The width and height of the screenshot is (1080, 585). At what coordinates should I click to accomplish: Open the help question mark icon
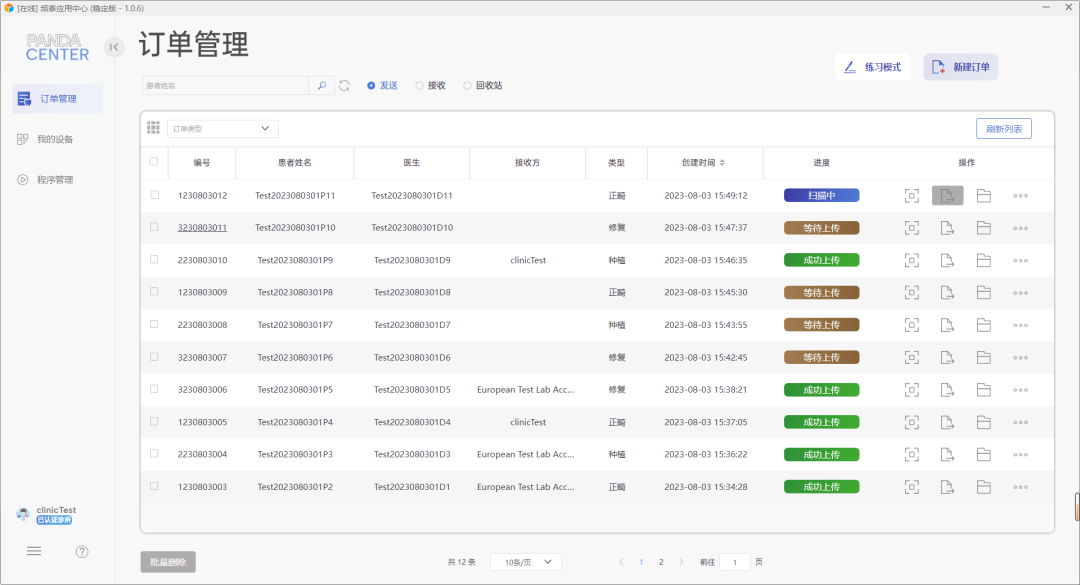click(82, 551)
